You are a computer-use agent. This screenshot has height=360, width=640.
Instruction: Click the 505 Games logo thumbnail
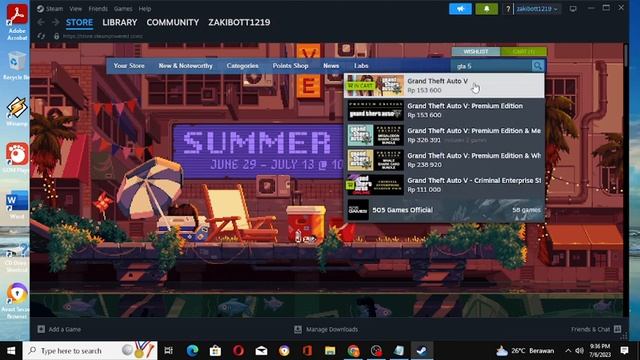pyautogui.click(x=358, y=210)
